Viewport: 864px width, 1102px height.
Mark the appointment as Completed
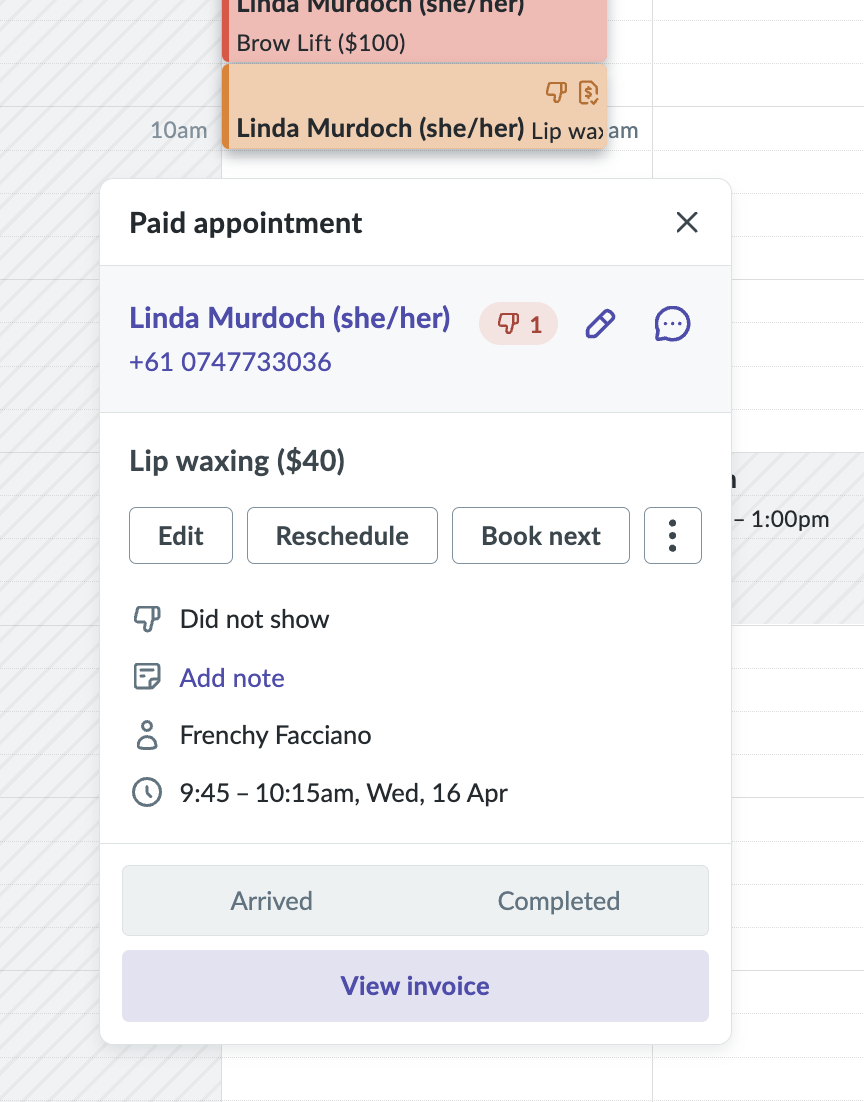[558, 900]
